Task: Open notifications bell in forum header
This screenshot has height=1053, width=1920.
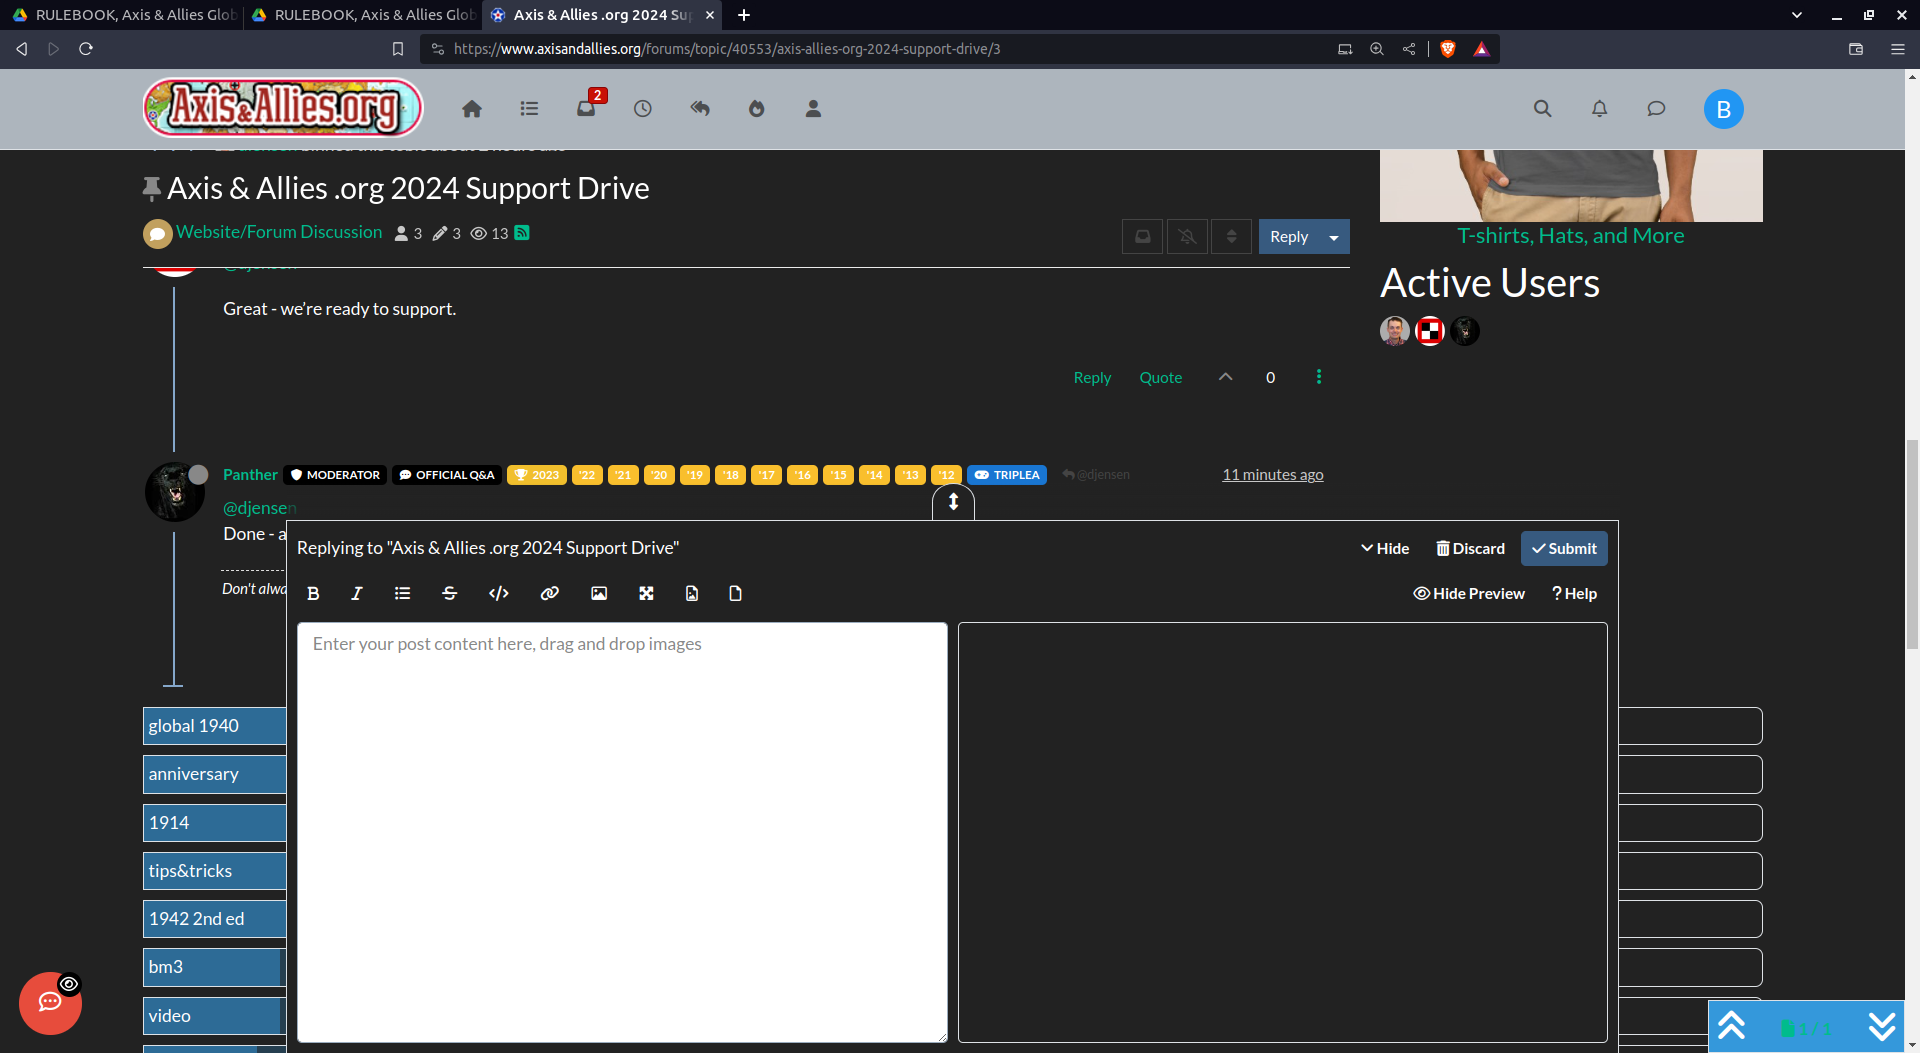Action: click(1600, 109)
